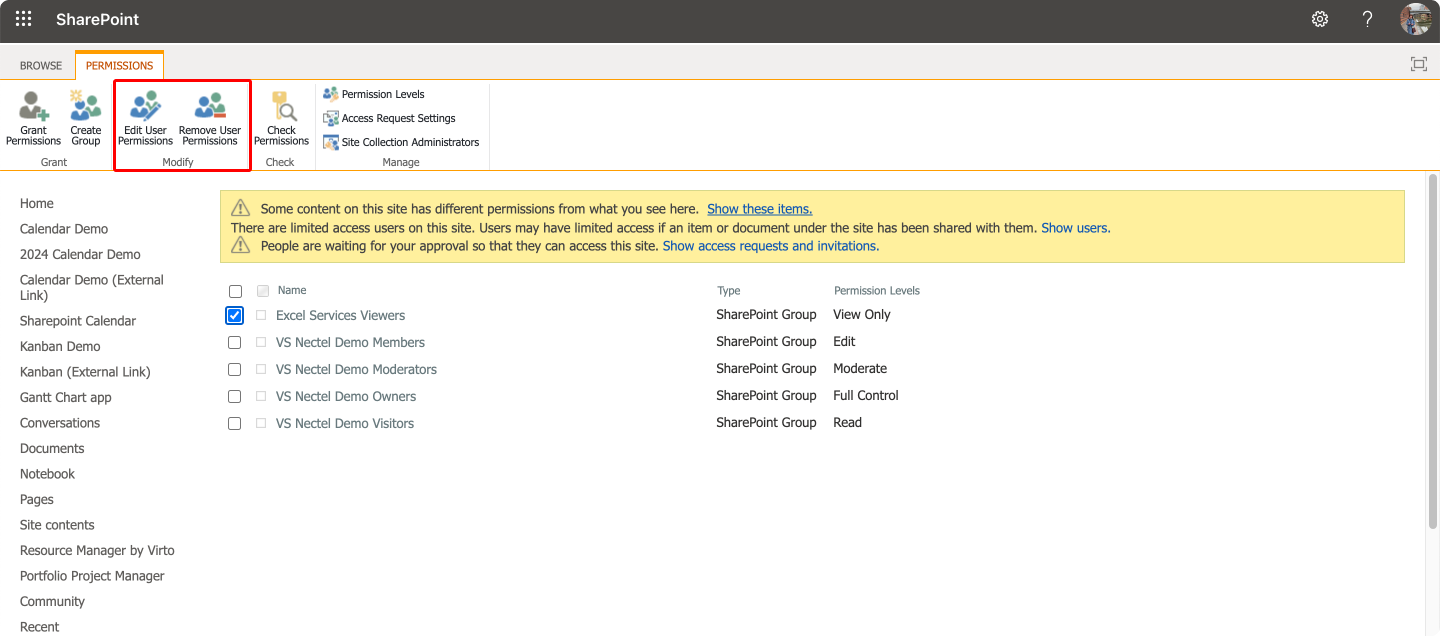Screen dimensions: 1440x636
Task: Check the VS Nectel Demo Moderators checkbox
Action: pyautogui.click(x=234, y=370)
